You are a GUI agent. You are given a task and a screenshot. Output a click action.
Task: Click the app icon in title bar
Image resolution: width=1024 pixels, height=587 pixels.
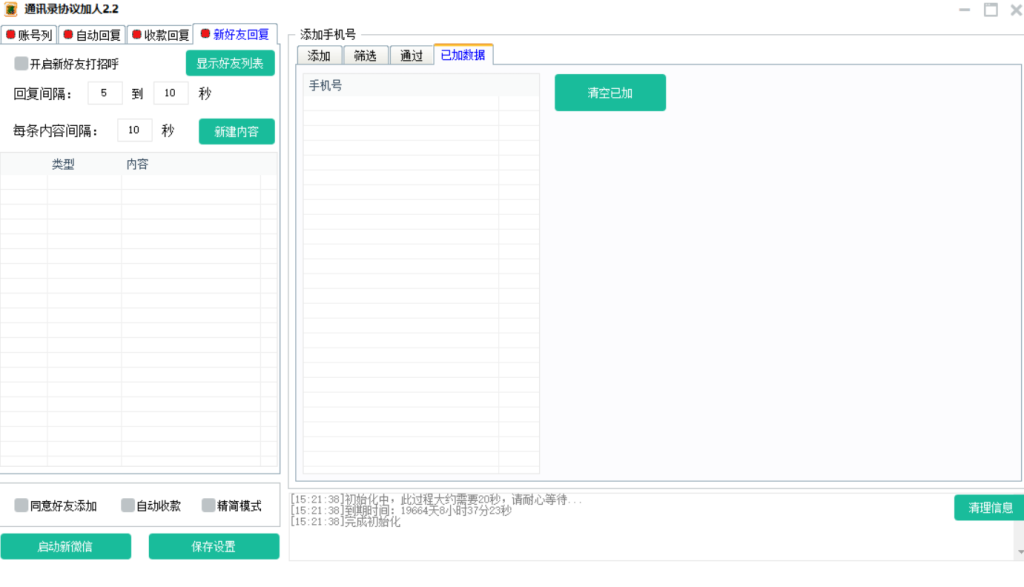(x=11, y=9)
